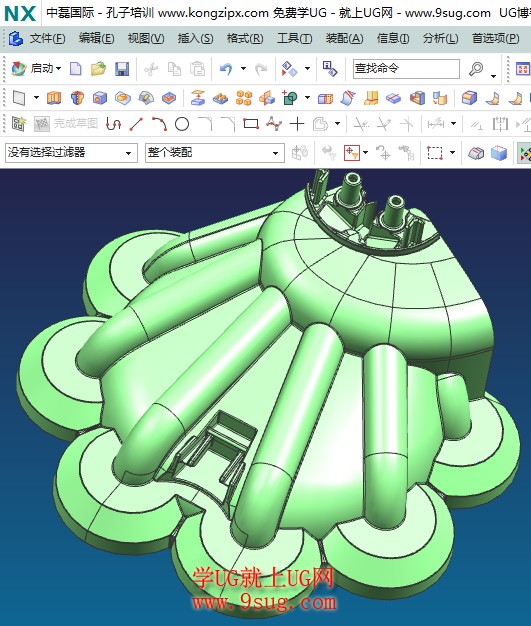
Task: Click the Extrude feature icon
Action: 54,97
